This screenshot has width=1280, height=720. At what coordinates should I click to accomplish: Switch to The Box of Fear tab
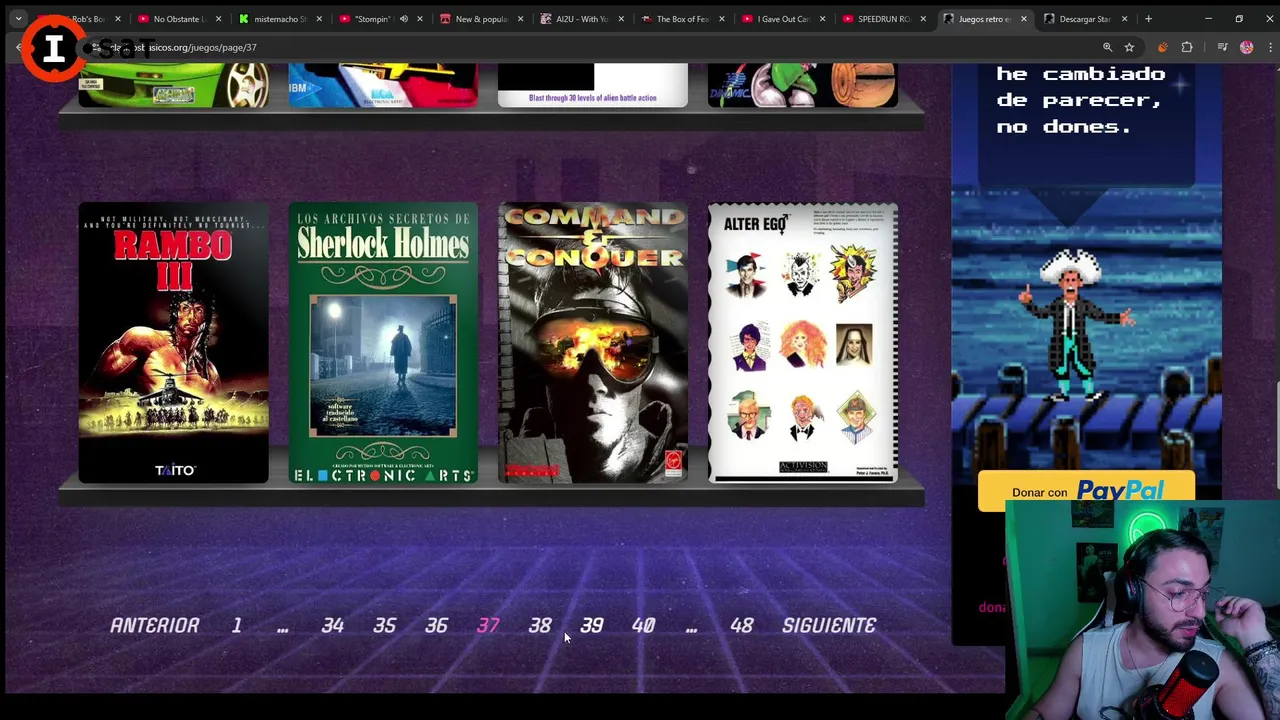click(682, 19)
